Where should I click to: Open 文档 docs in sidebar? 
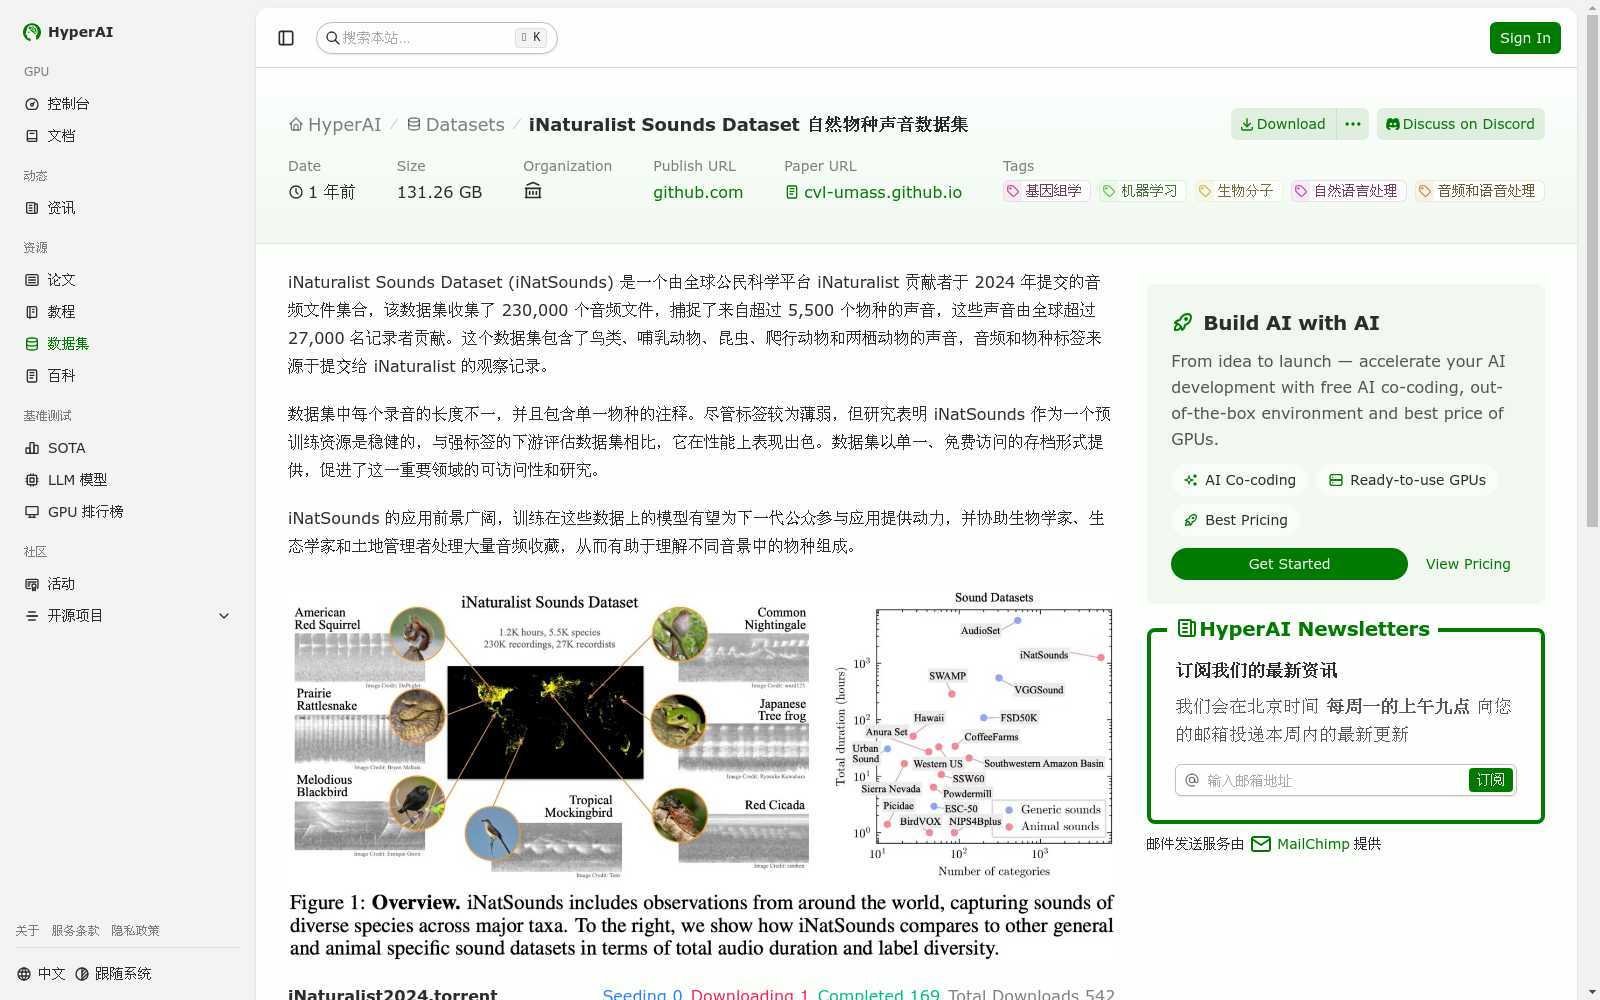coord(128,136)
